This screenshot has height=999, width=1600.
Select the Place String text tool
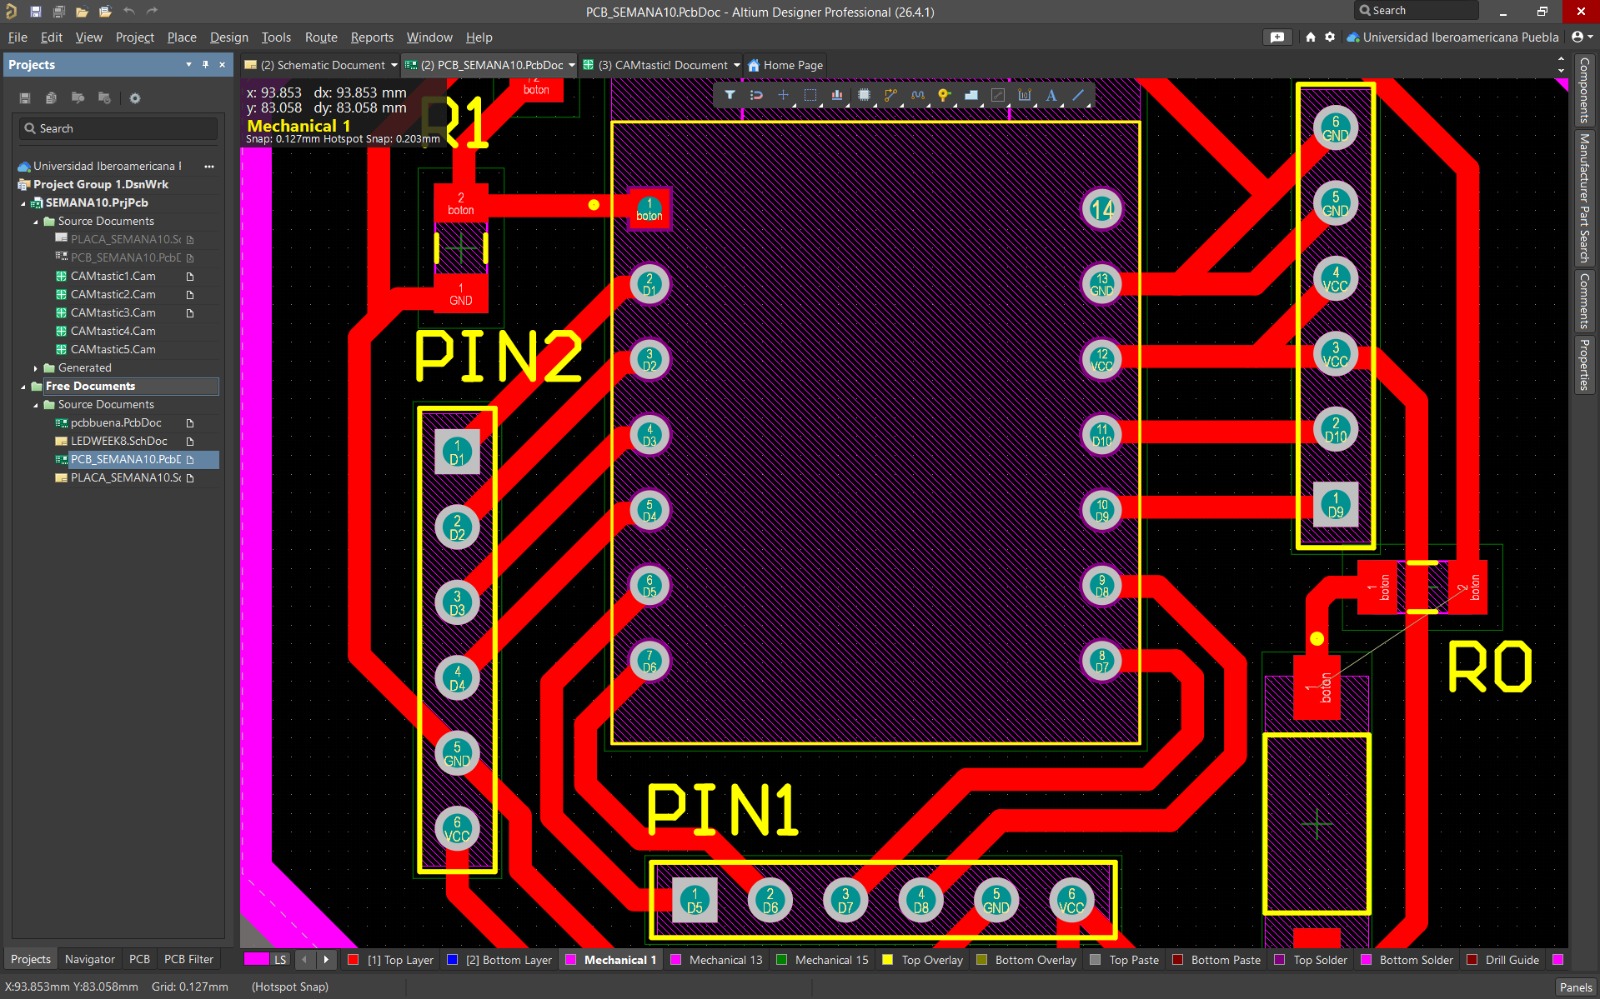pos(1051,95)
